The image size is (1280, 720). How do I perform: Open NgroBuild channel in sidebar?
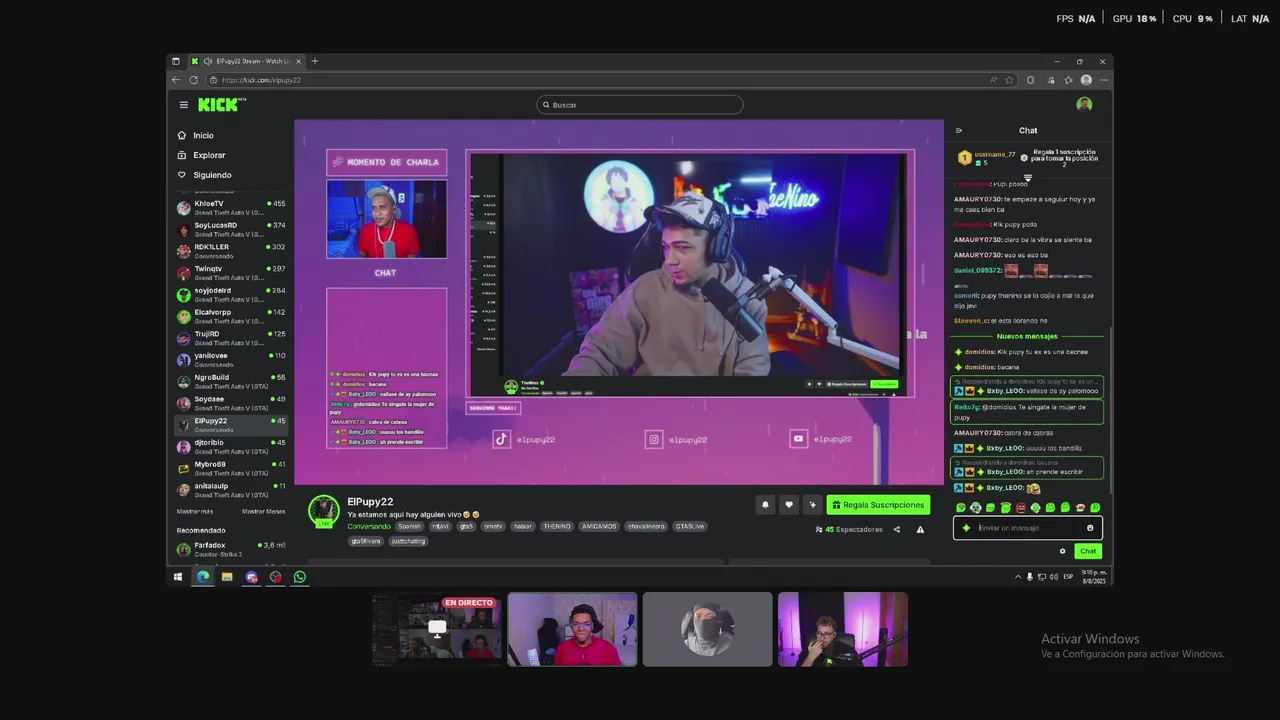(x=231, y=381)
